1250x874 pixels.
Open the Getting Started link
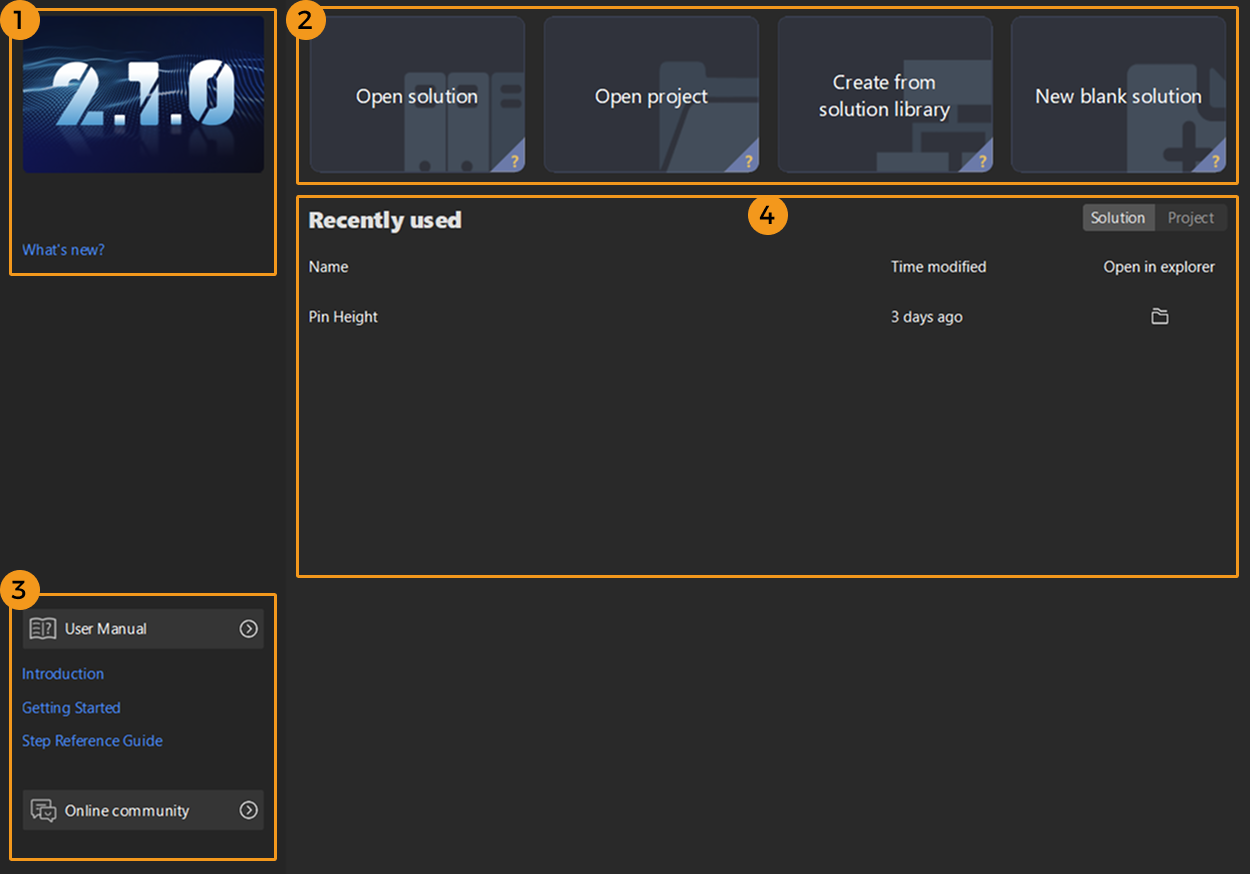coord(71,708)
